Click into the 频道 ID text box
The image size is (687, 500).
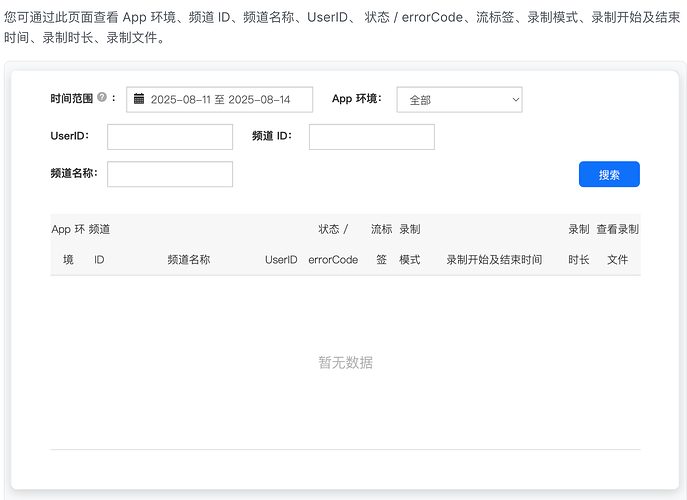click(371, 137)
